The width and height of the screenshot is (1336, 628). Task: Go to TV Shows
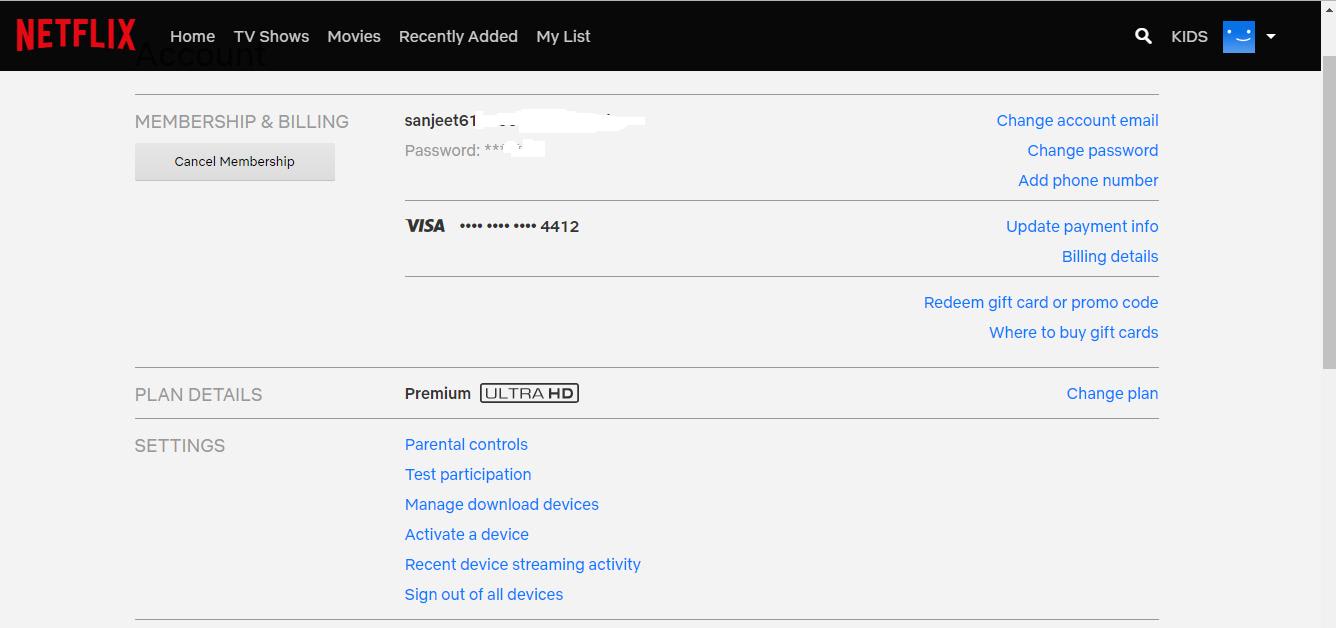point(271,36)
